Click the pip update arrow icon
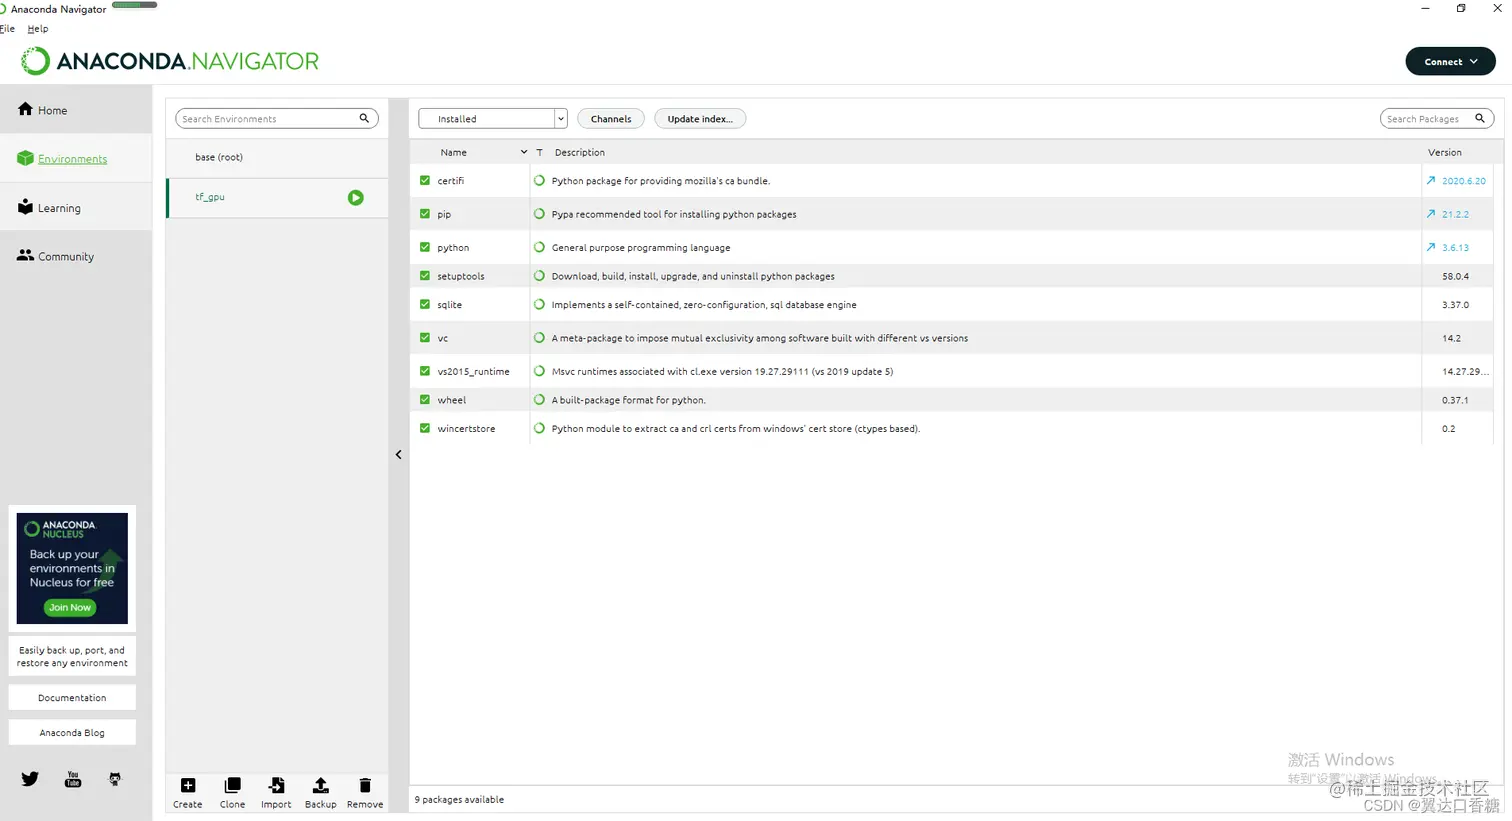The width and height of the screenshot is (1512, 821). 1431,214
